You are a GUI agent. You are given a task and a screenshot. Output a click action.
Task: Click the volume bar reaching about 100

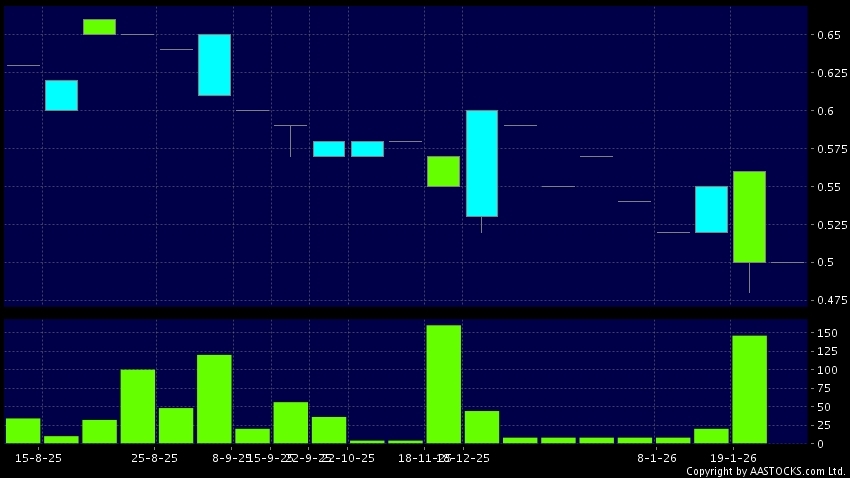point(138,406)
